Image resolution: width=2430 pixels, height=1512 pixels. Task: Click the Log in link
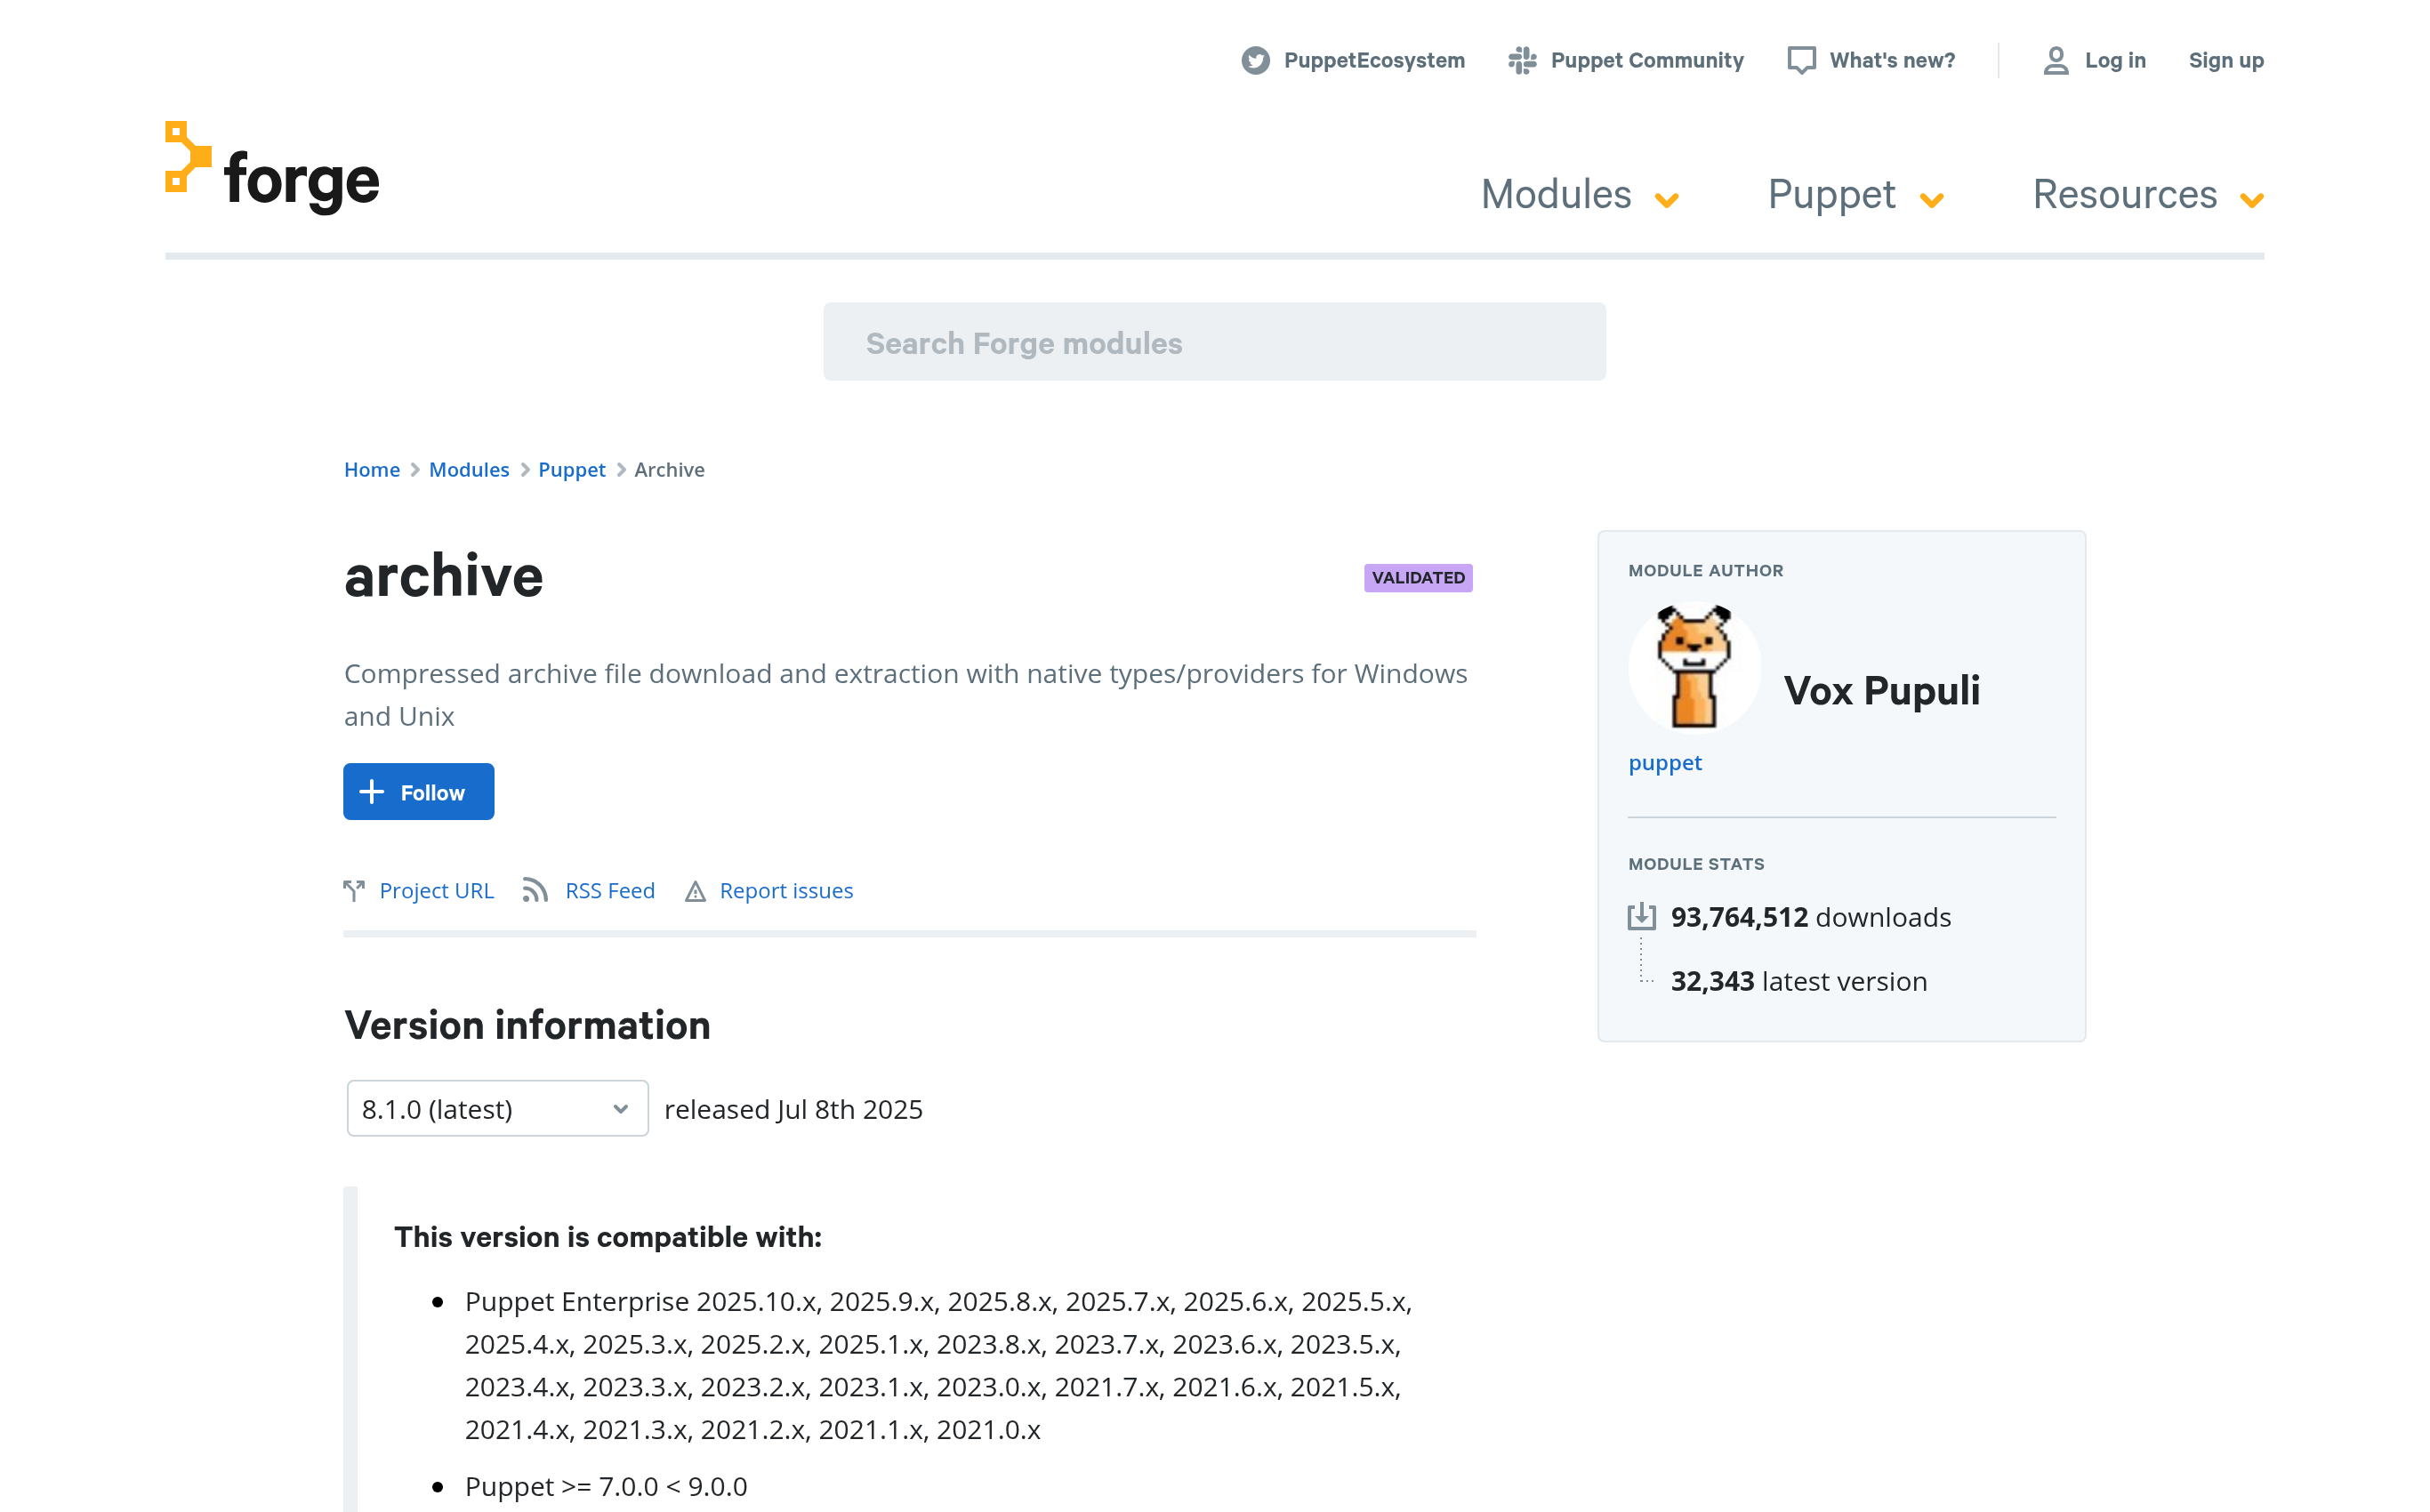pos(2115,61)
